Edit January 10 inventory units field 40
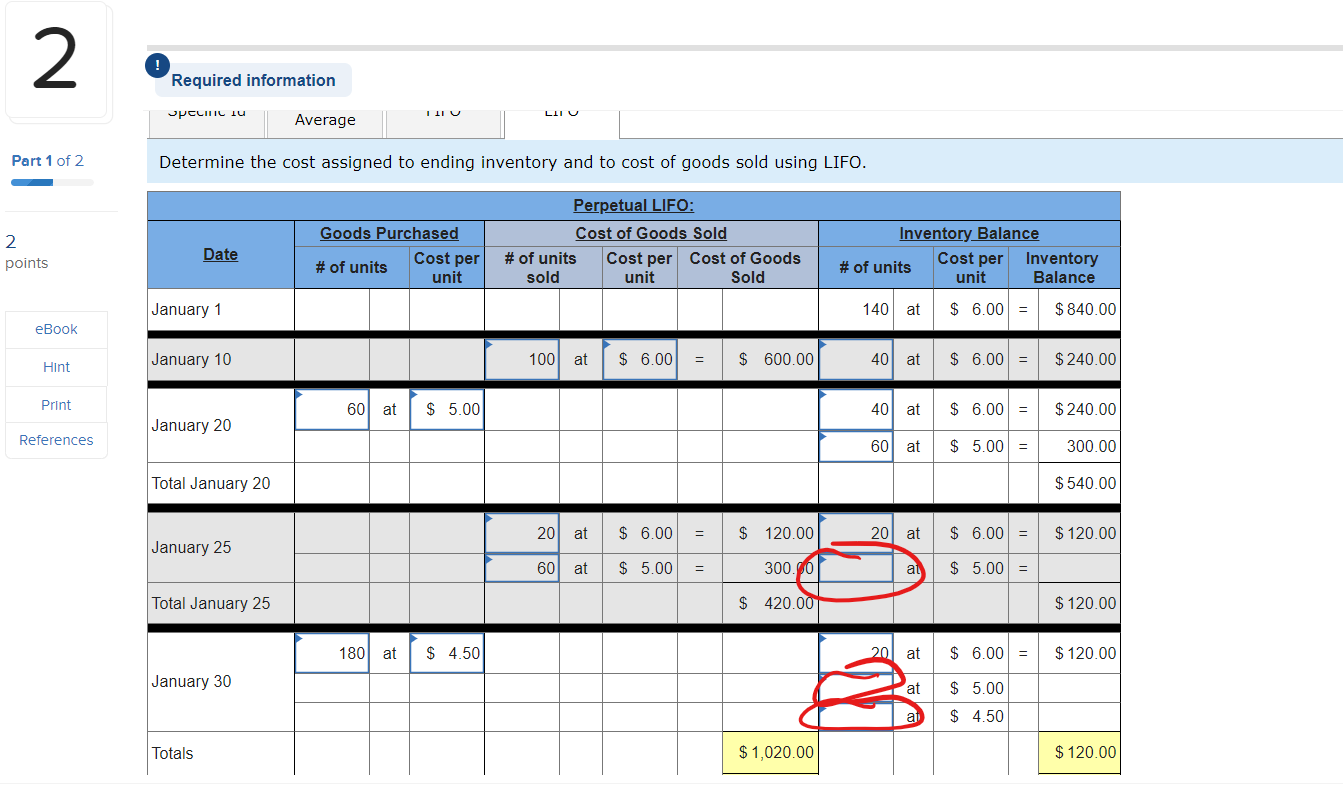1343x787 pixels. coord(856,359)
